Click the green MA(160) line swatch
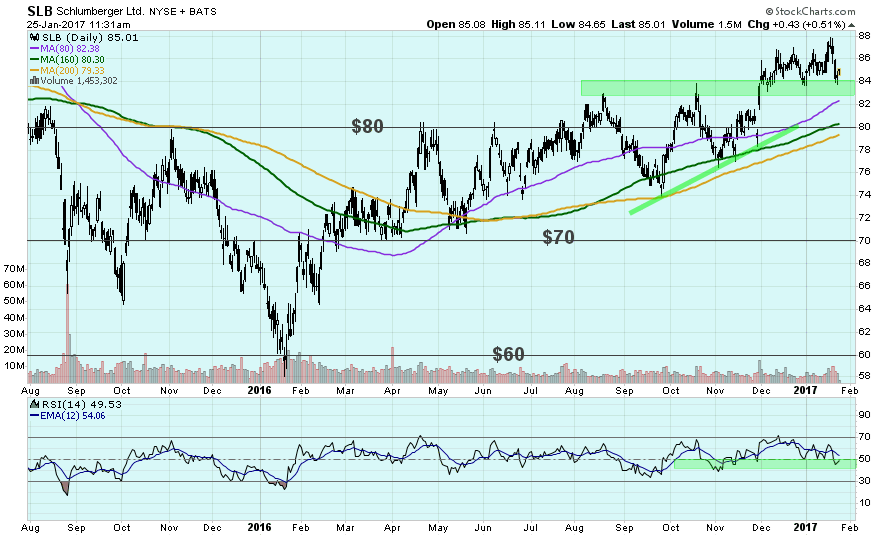 click(35, 60)
